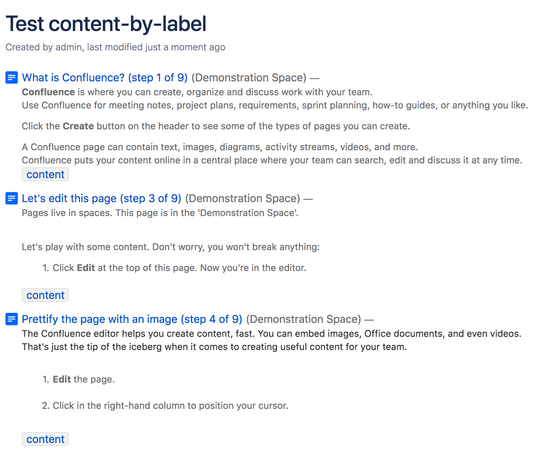
Task: Open "Let's edit this page (step 3 of 9)"
Action: pyautogui.click(x=101, y=198)
